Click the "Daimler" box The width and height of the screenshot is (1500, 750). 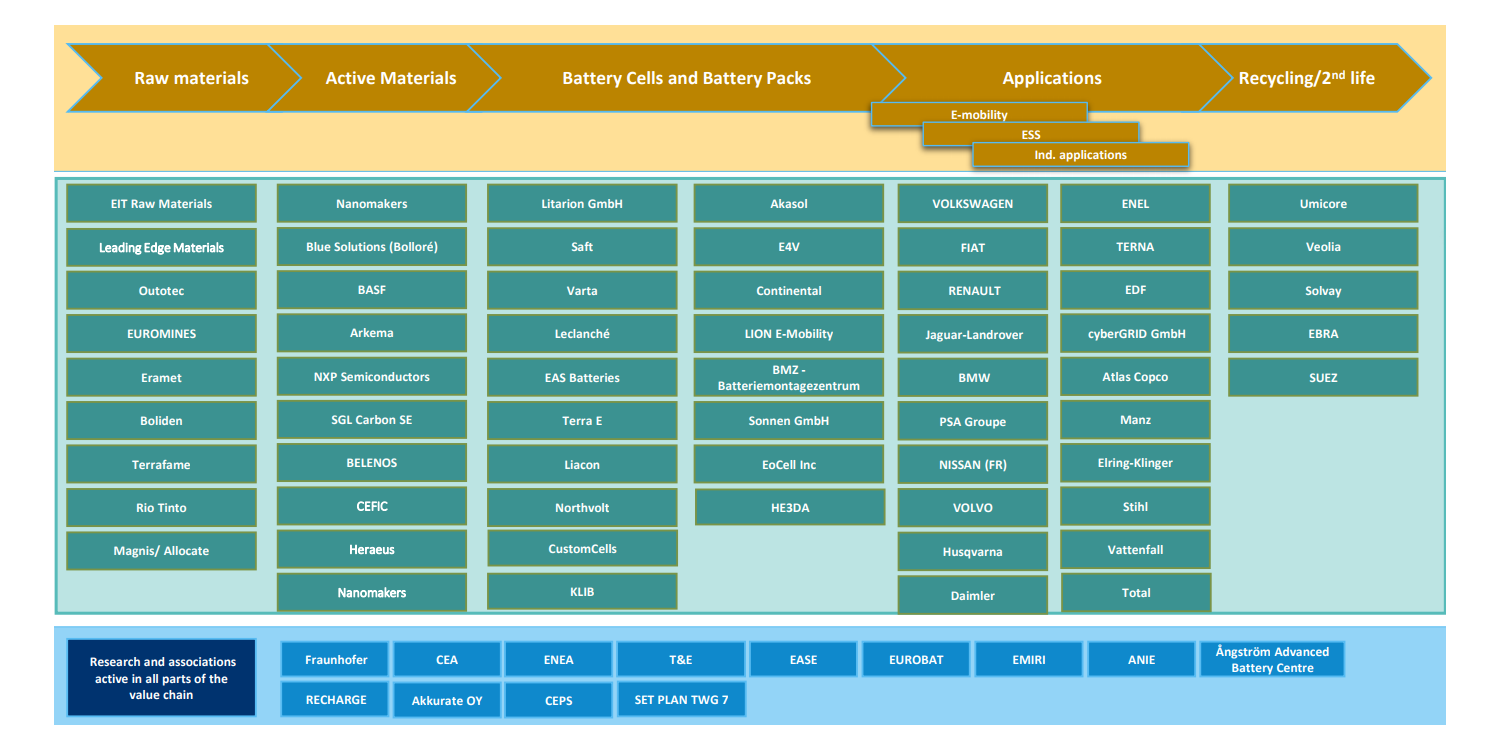coord(973,595)
